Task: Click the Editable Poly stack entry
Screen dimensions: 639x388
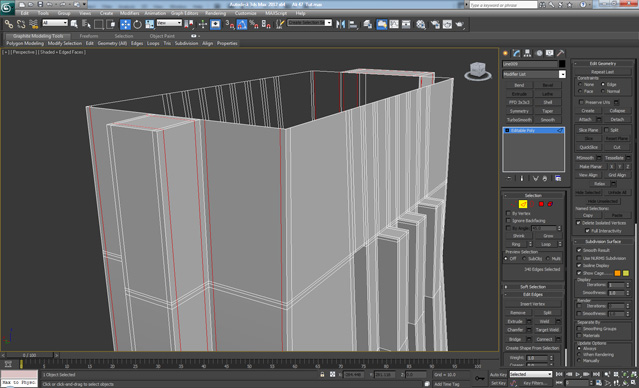Action: tap(533, 130)
